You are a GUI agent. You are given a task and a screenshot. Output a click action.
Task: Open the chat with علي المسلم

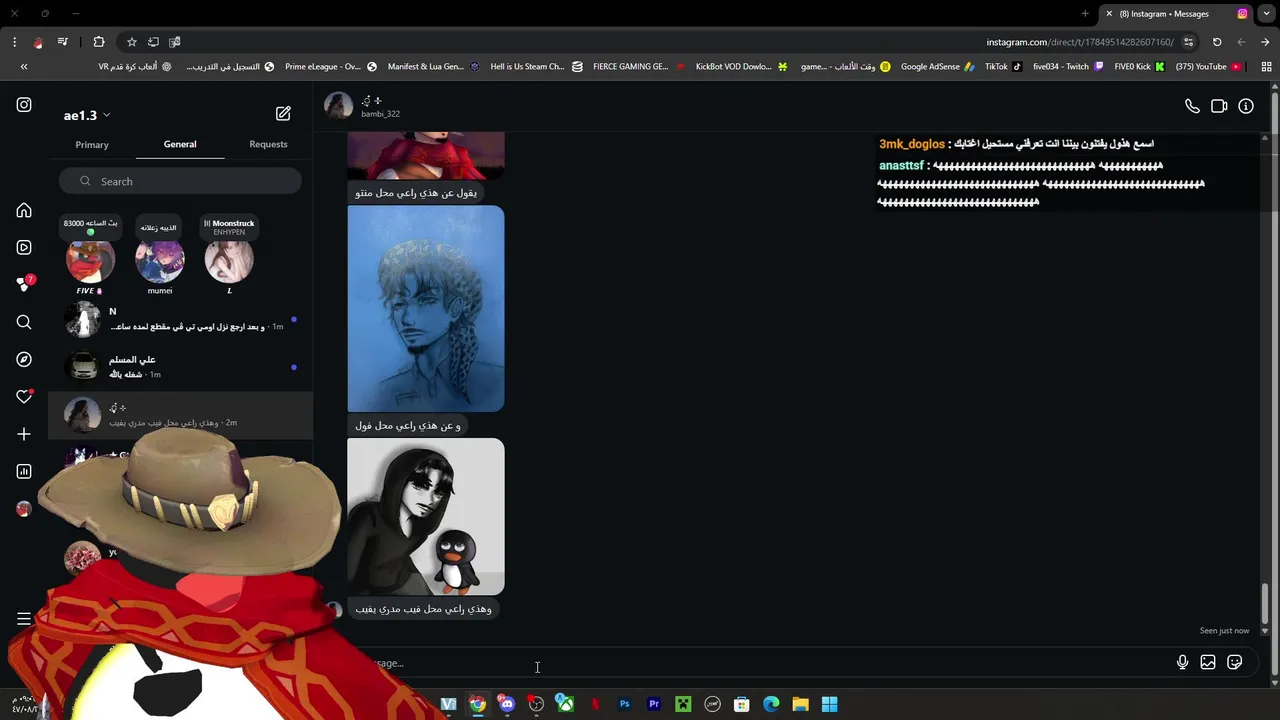tap(180, 367)
